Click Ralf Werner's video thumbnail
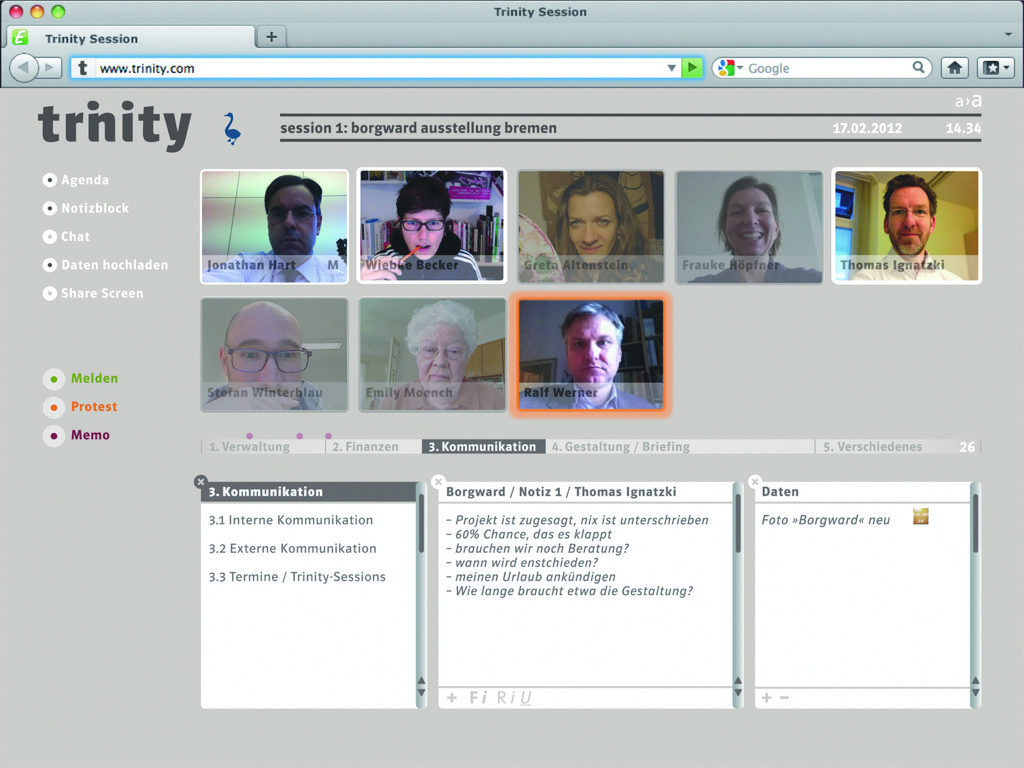The width and height of the screenshot is (1024, 768). tap(590, 353)
